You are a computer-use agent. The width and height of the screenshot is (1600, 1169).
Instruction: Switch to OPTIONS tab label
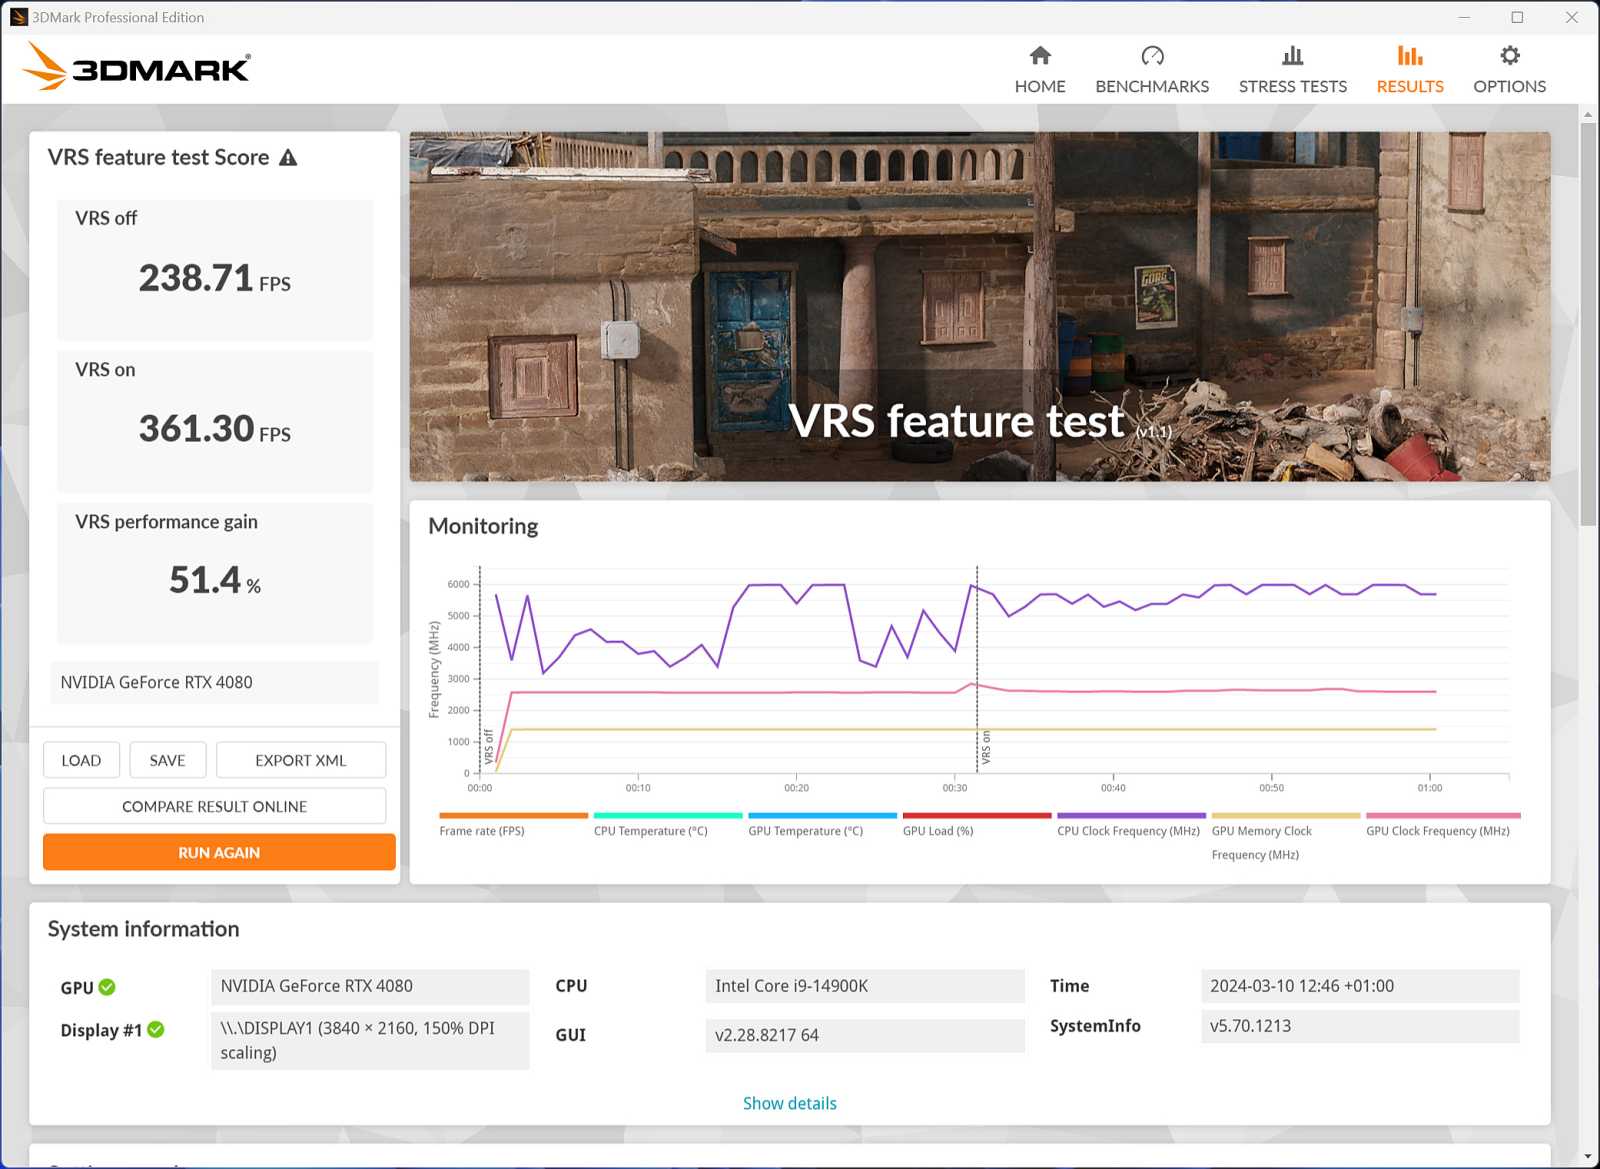pyautogui.click(x=1510, y=86)
